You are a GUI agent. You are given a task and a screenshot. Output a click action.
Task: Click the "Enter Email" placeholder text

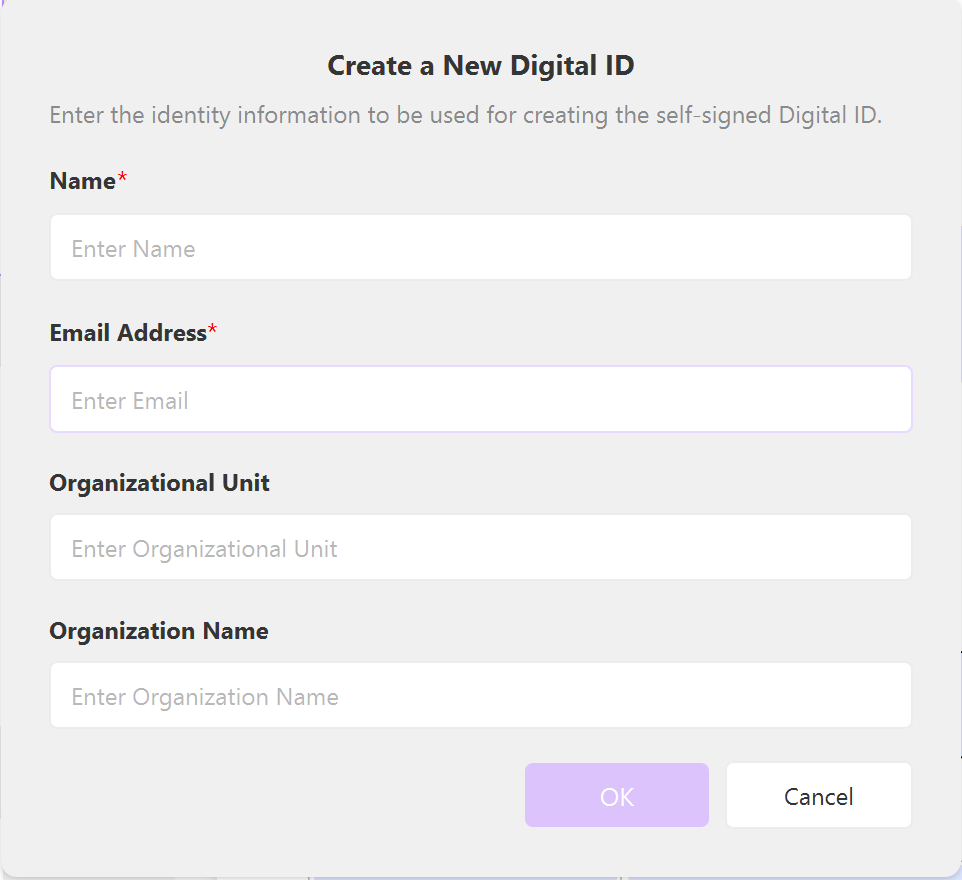tap(130, 401)
